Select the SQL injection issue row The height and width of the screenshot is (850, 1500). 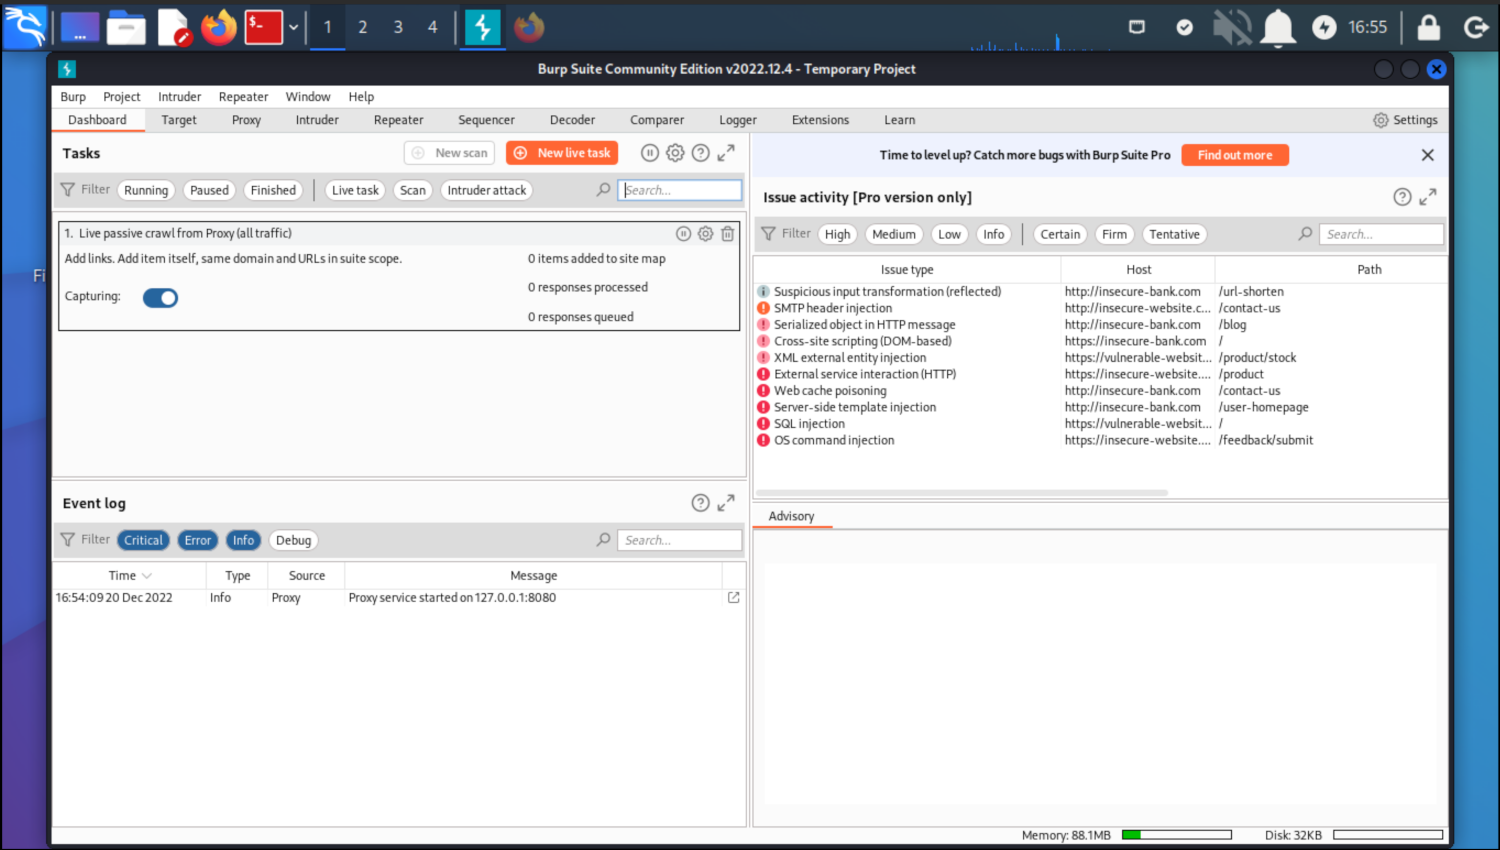pos(1100,424)
